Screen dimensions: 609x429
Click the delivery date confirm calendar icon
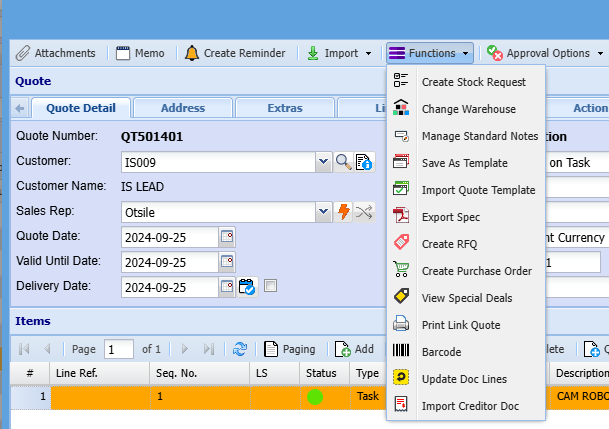247,287
